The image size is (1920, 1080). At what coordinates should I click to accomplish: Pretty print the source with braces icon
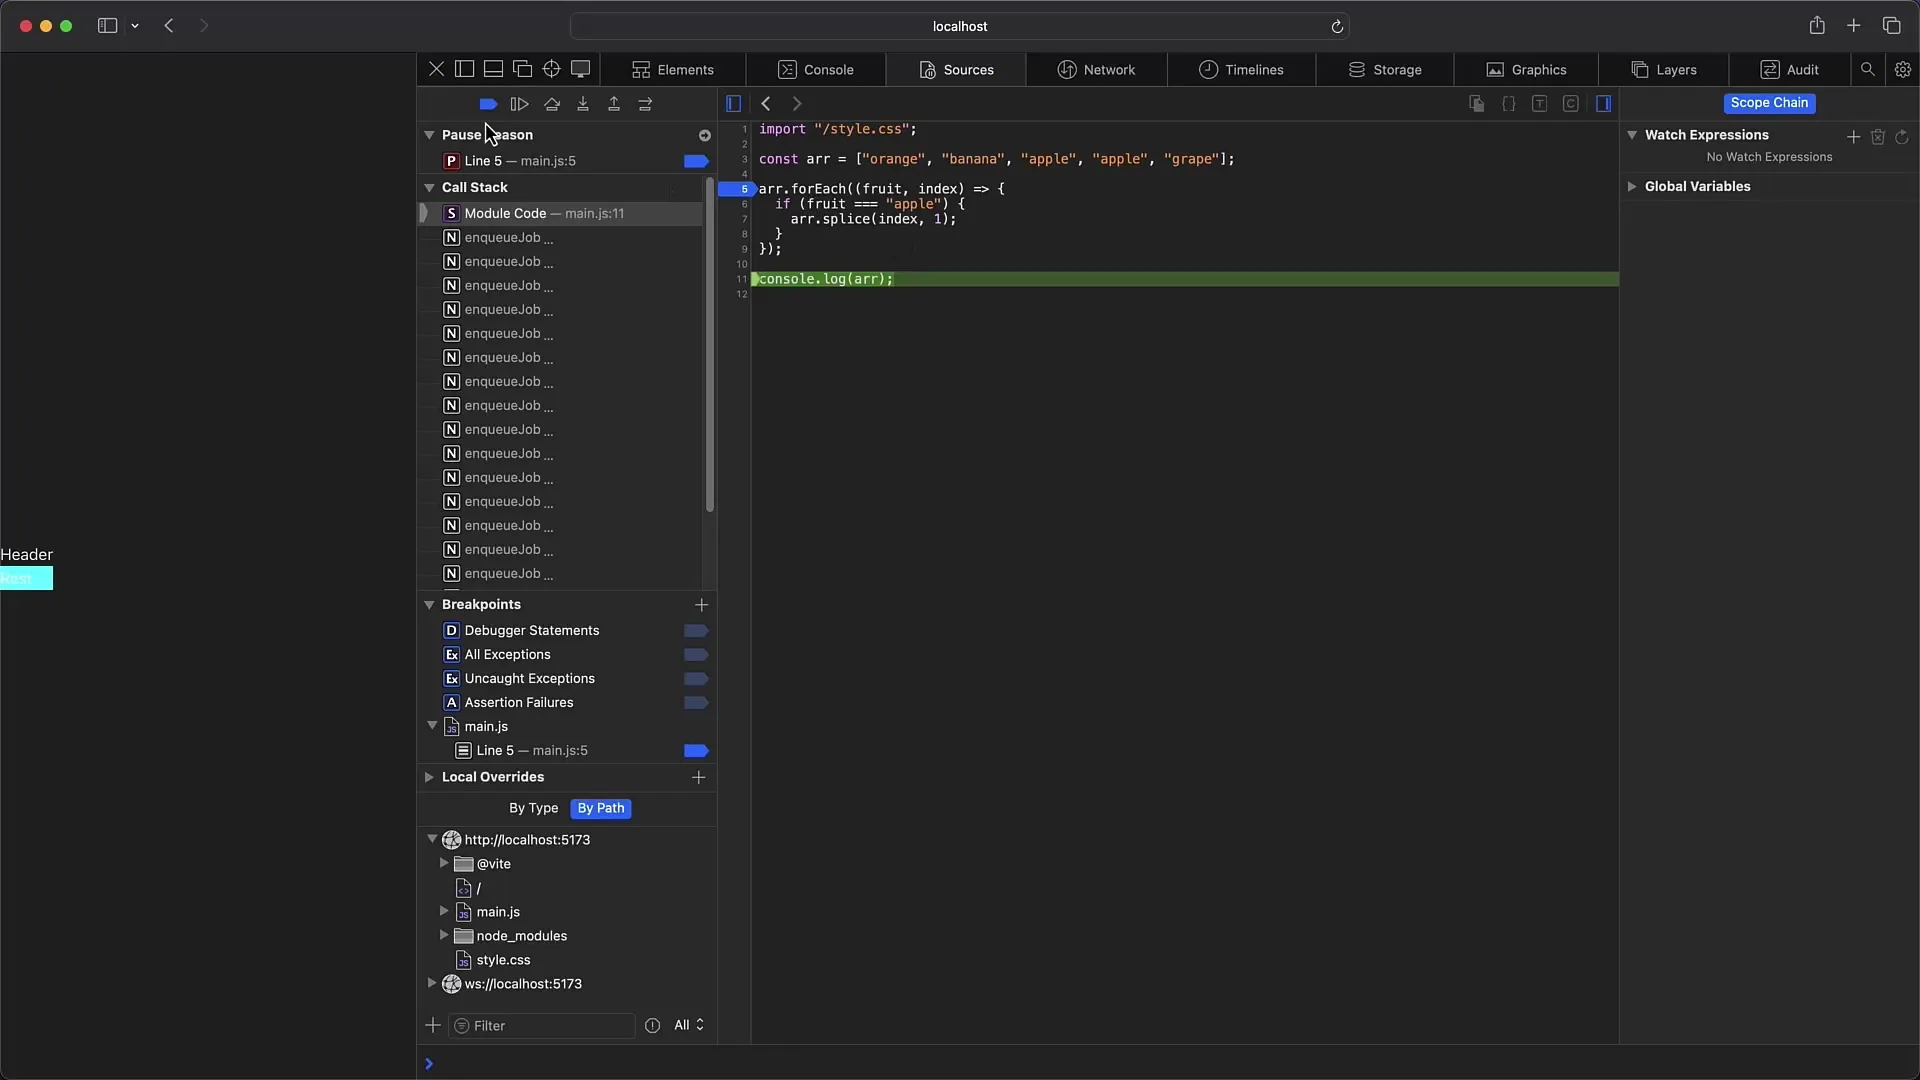tap(1508, 103)
